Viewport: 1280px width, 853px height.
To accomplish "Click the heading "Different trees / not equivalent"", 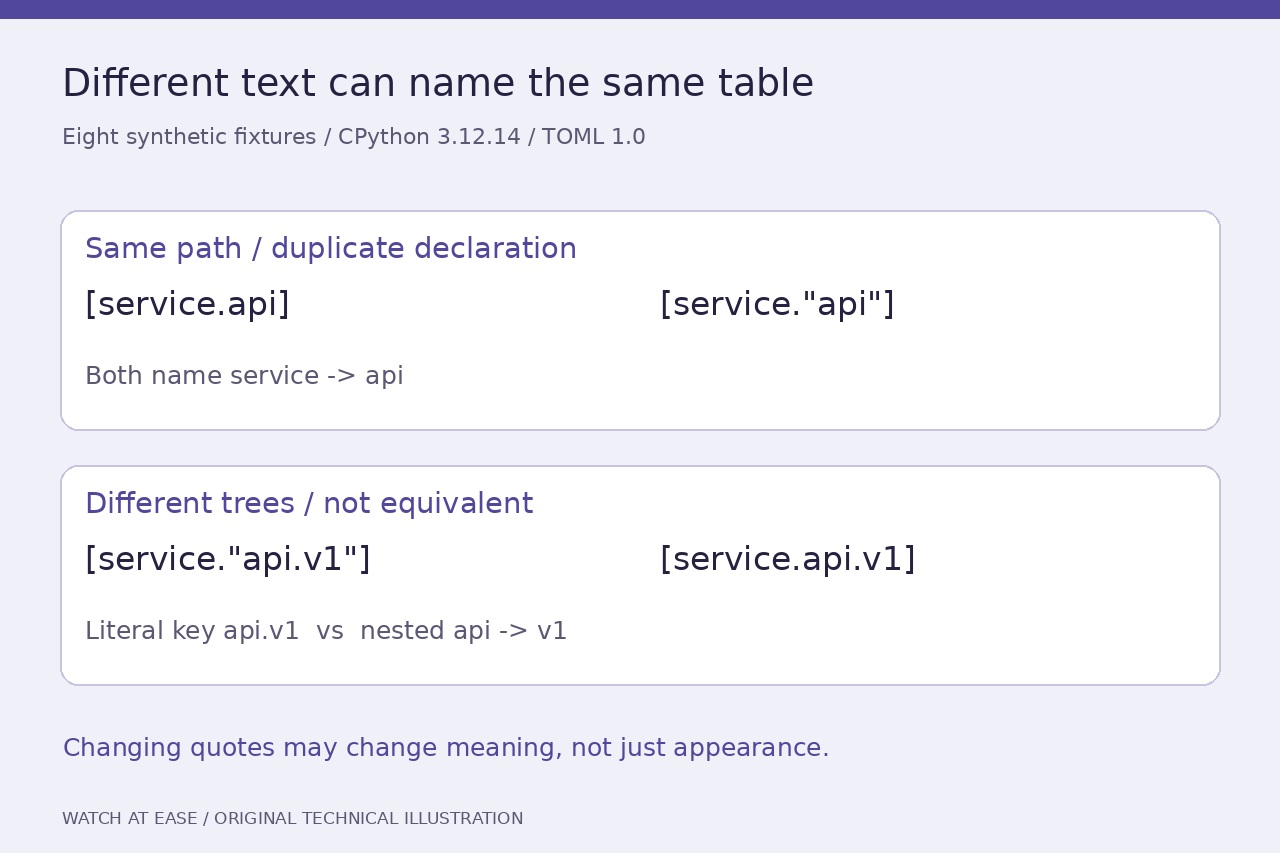I will coord(309,504).
